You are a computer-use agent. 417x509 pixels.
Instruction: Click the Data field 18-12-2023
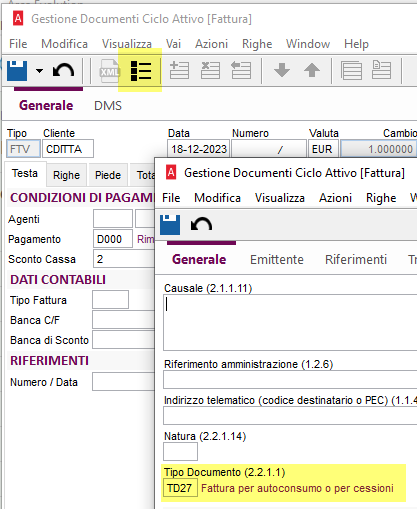(199, 149)
